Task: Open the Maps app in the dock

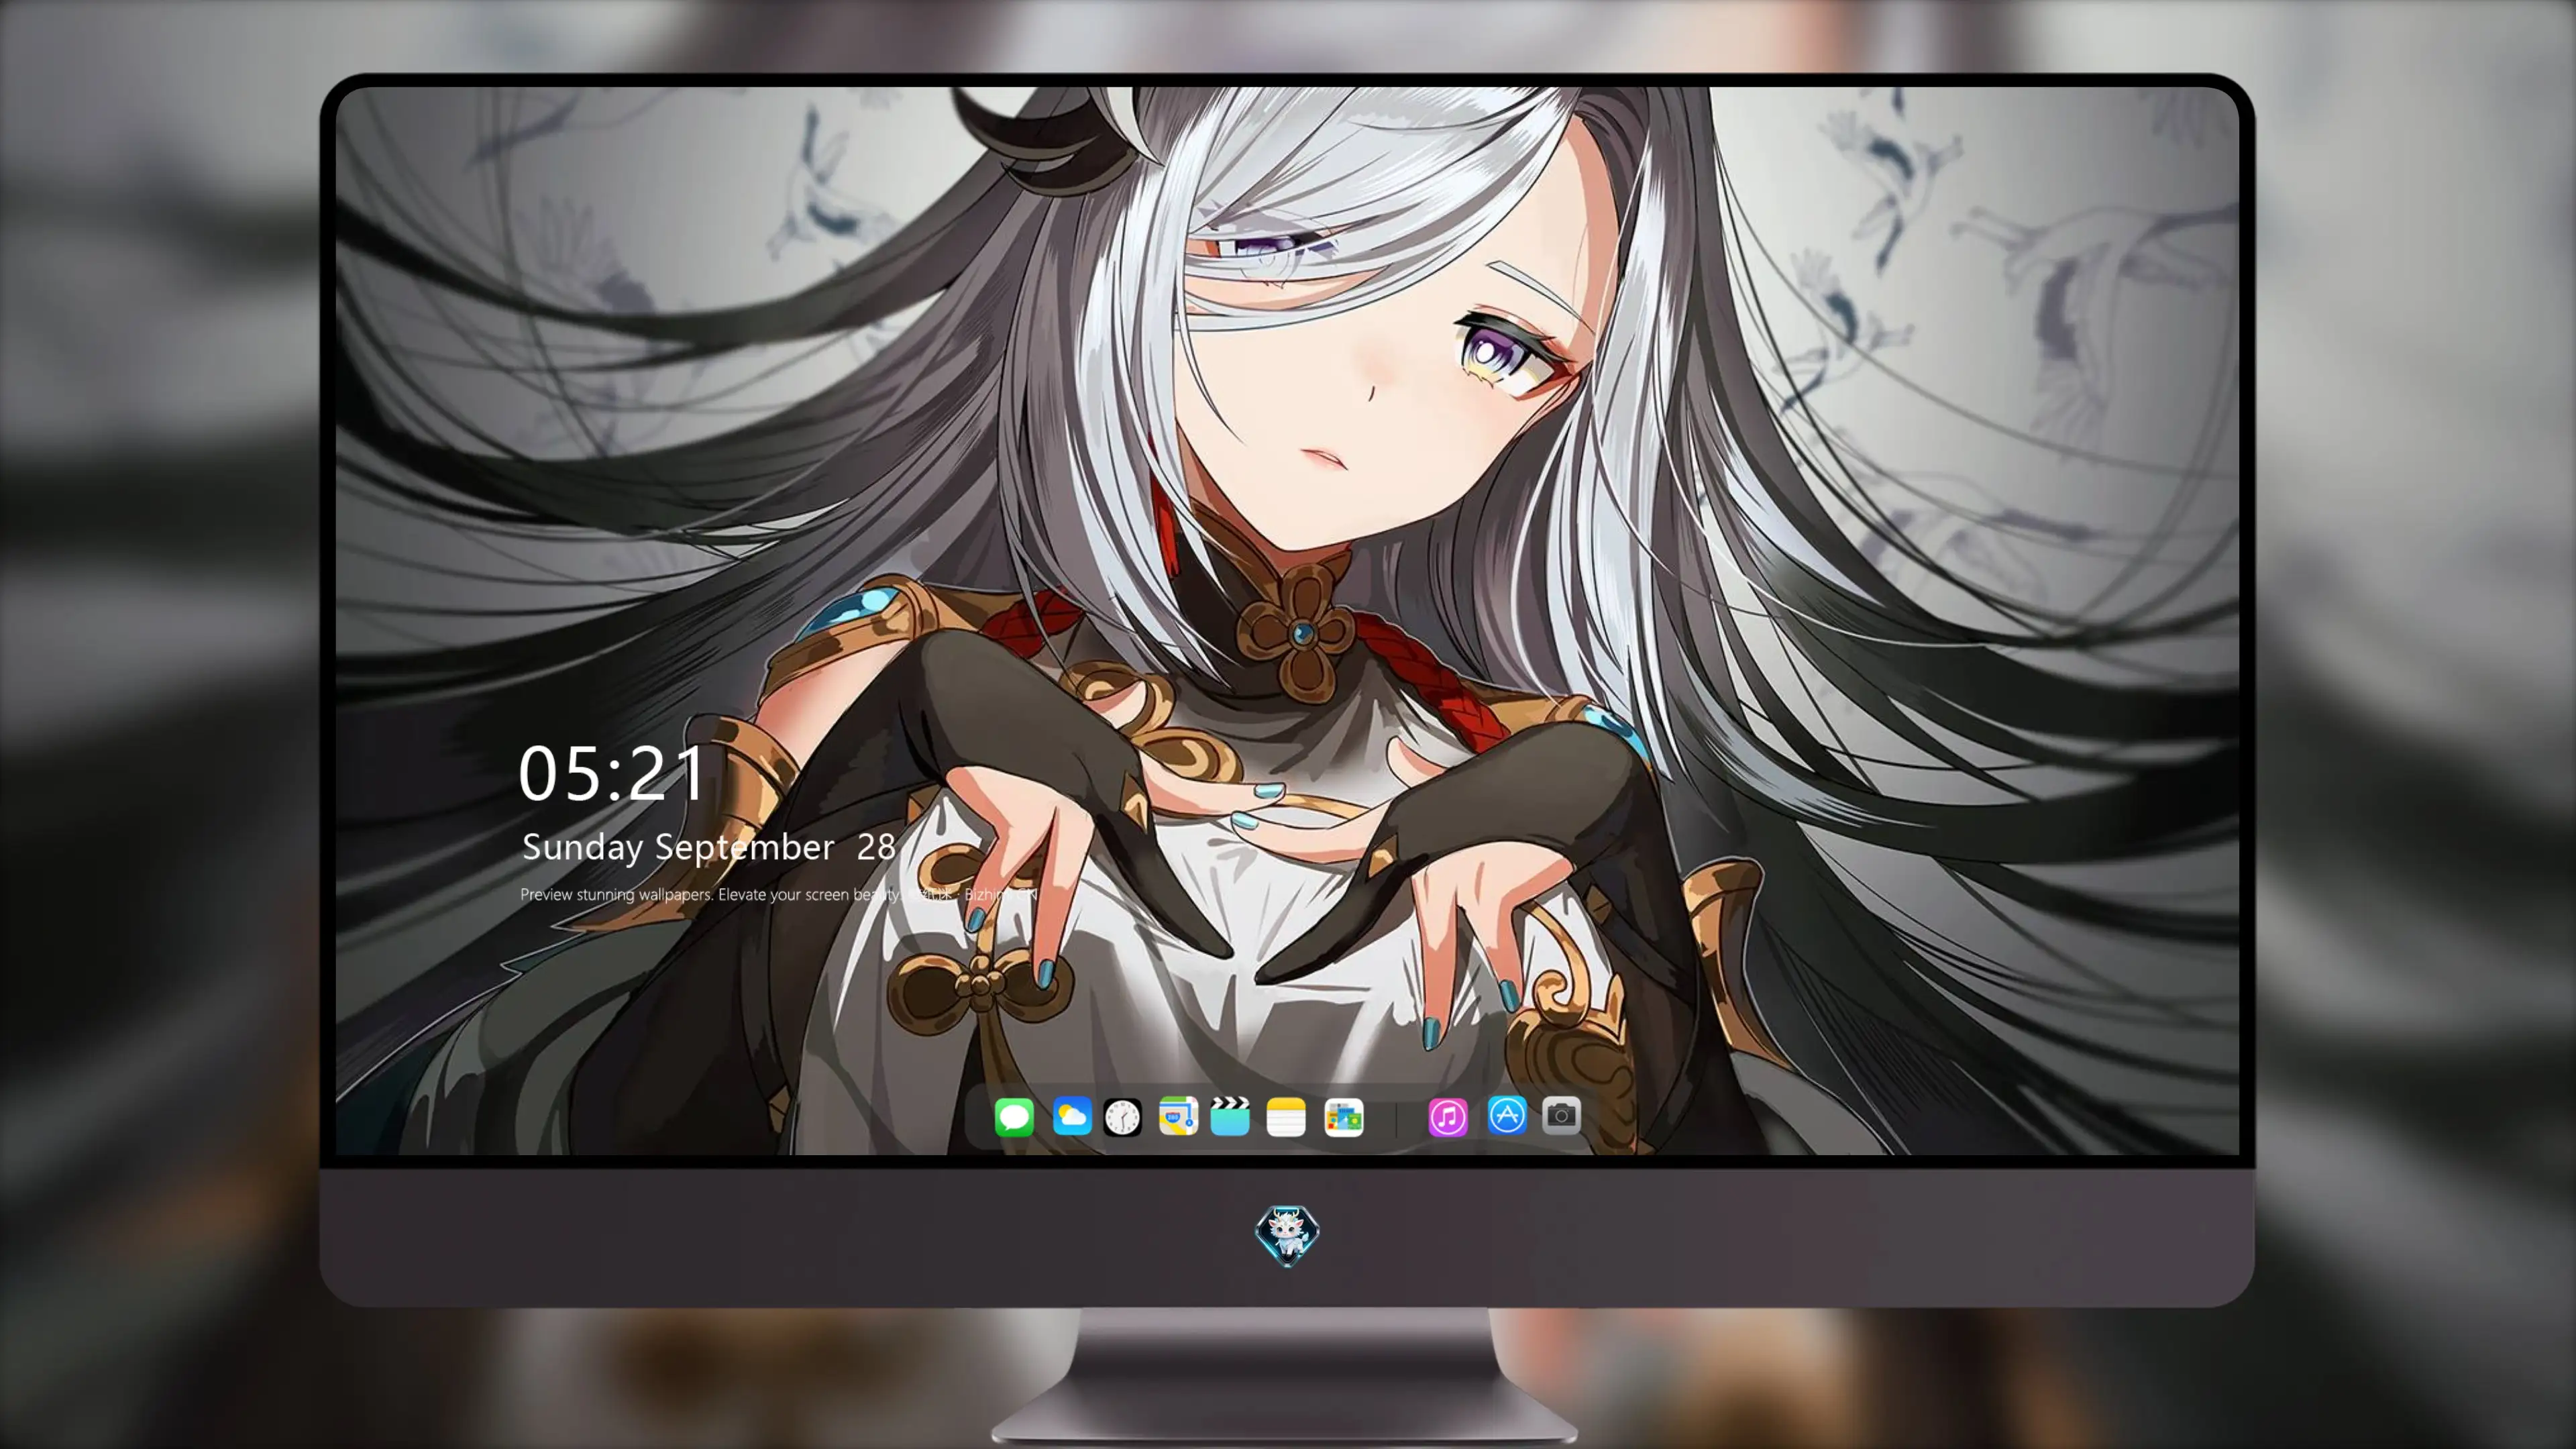Action: point(1178,1116)
